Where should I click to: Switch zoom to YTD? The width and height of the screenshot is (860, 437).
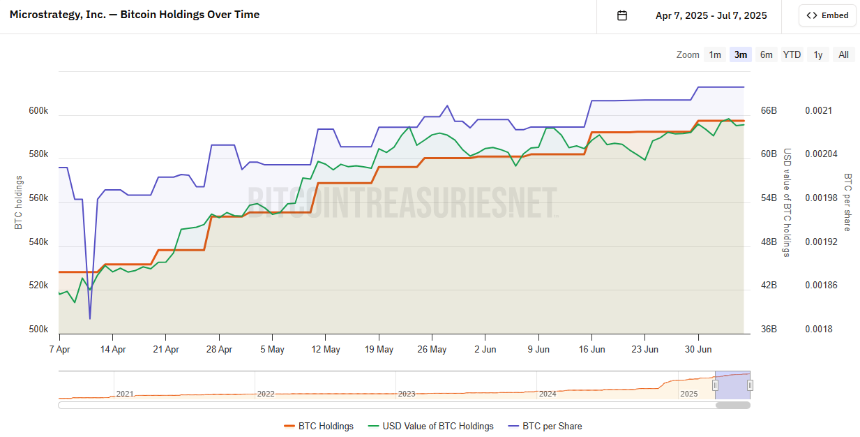791,55
